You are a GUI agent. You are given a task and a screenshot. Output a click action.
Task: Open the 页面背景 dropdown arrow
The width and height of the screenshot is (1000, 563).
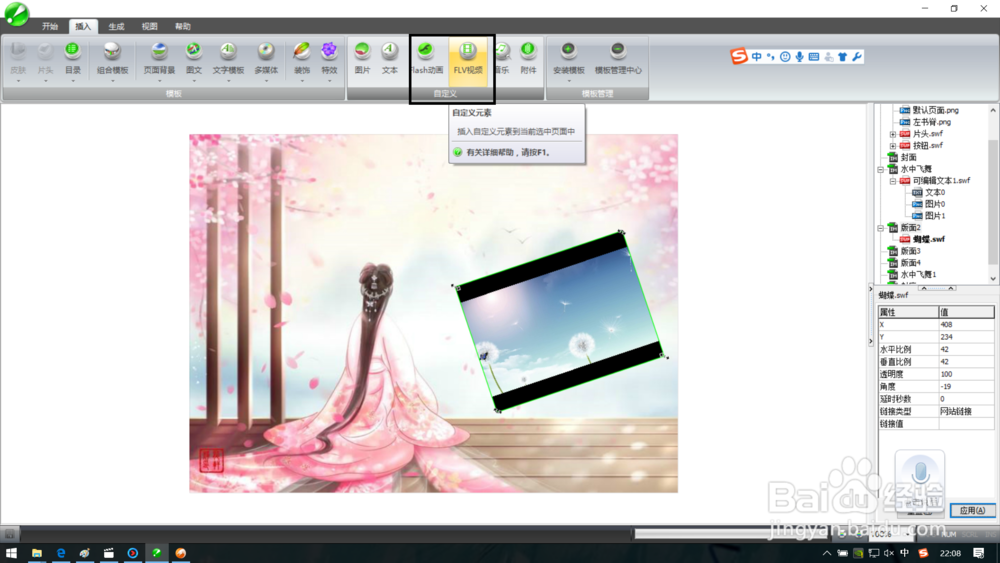(159, 81)
